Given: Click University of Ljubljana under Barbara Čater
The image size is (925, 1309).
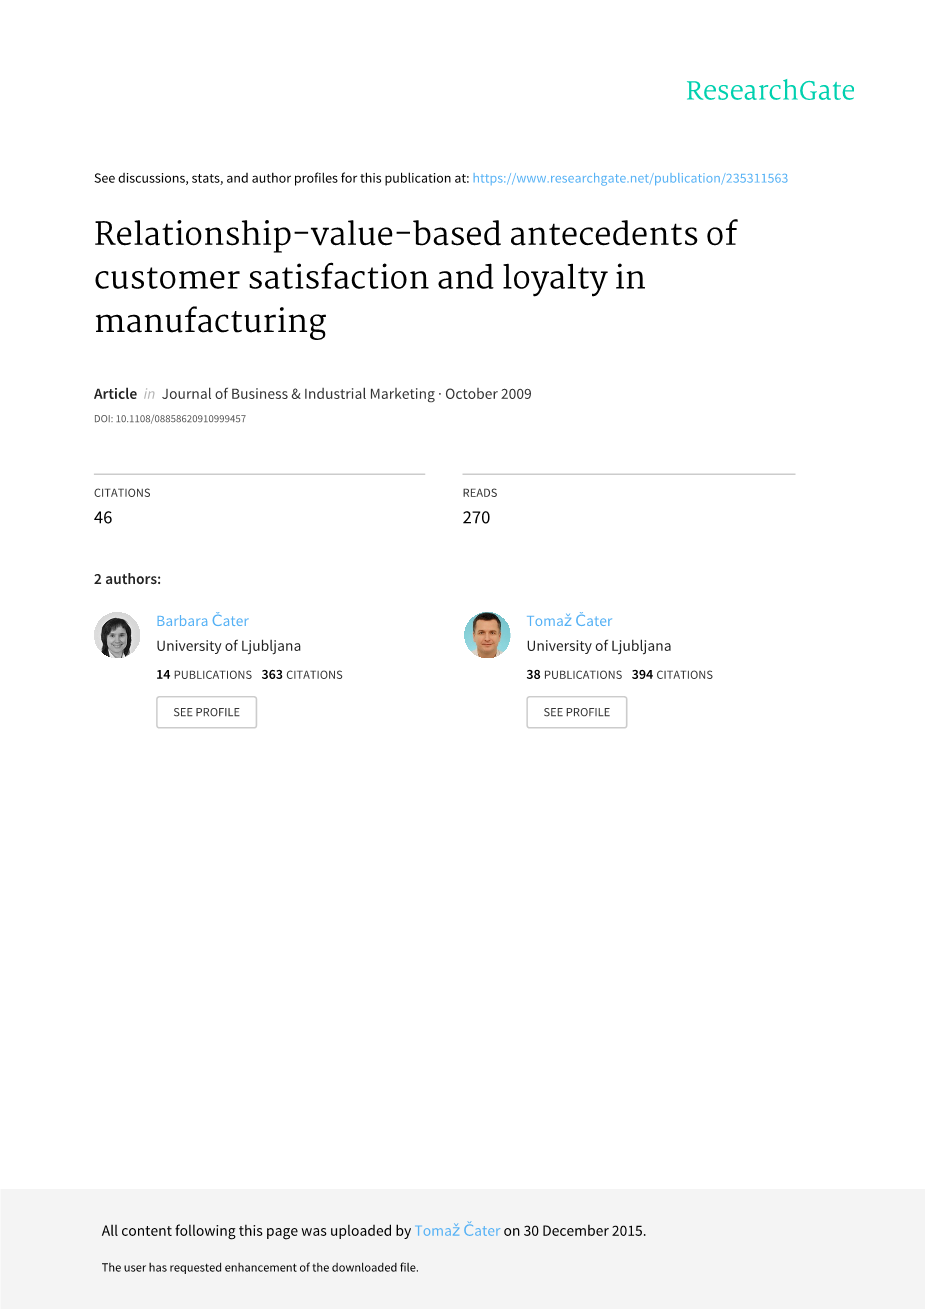Looking at the screenshot, I should (228, 646).
